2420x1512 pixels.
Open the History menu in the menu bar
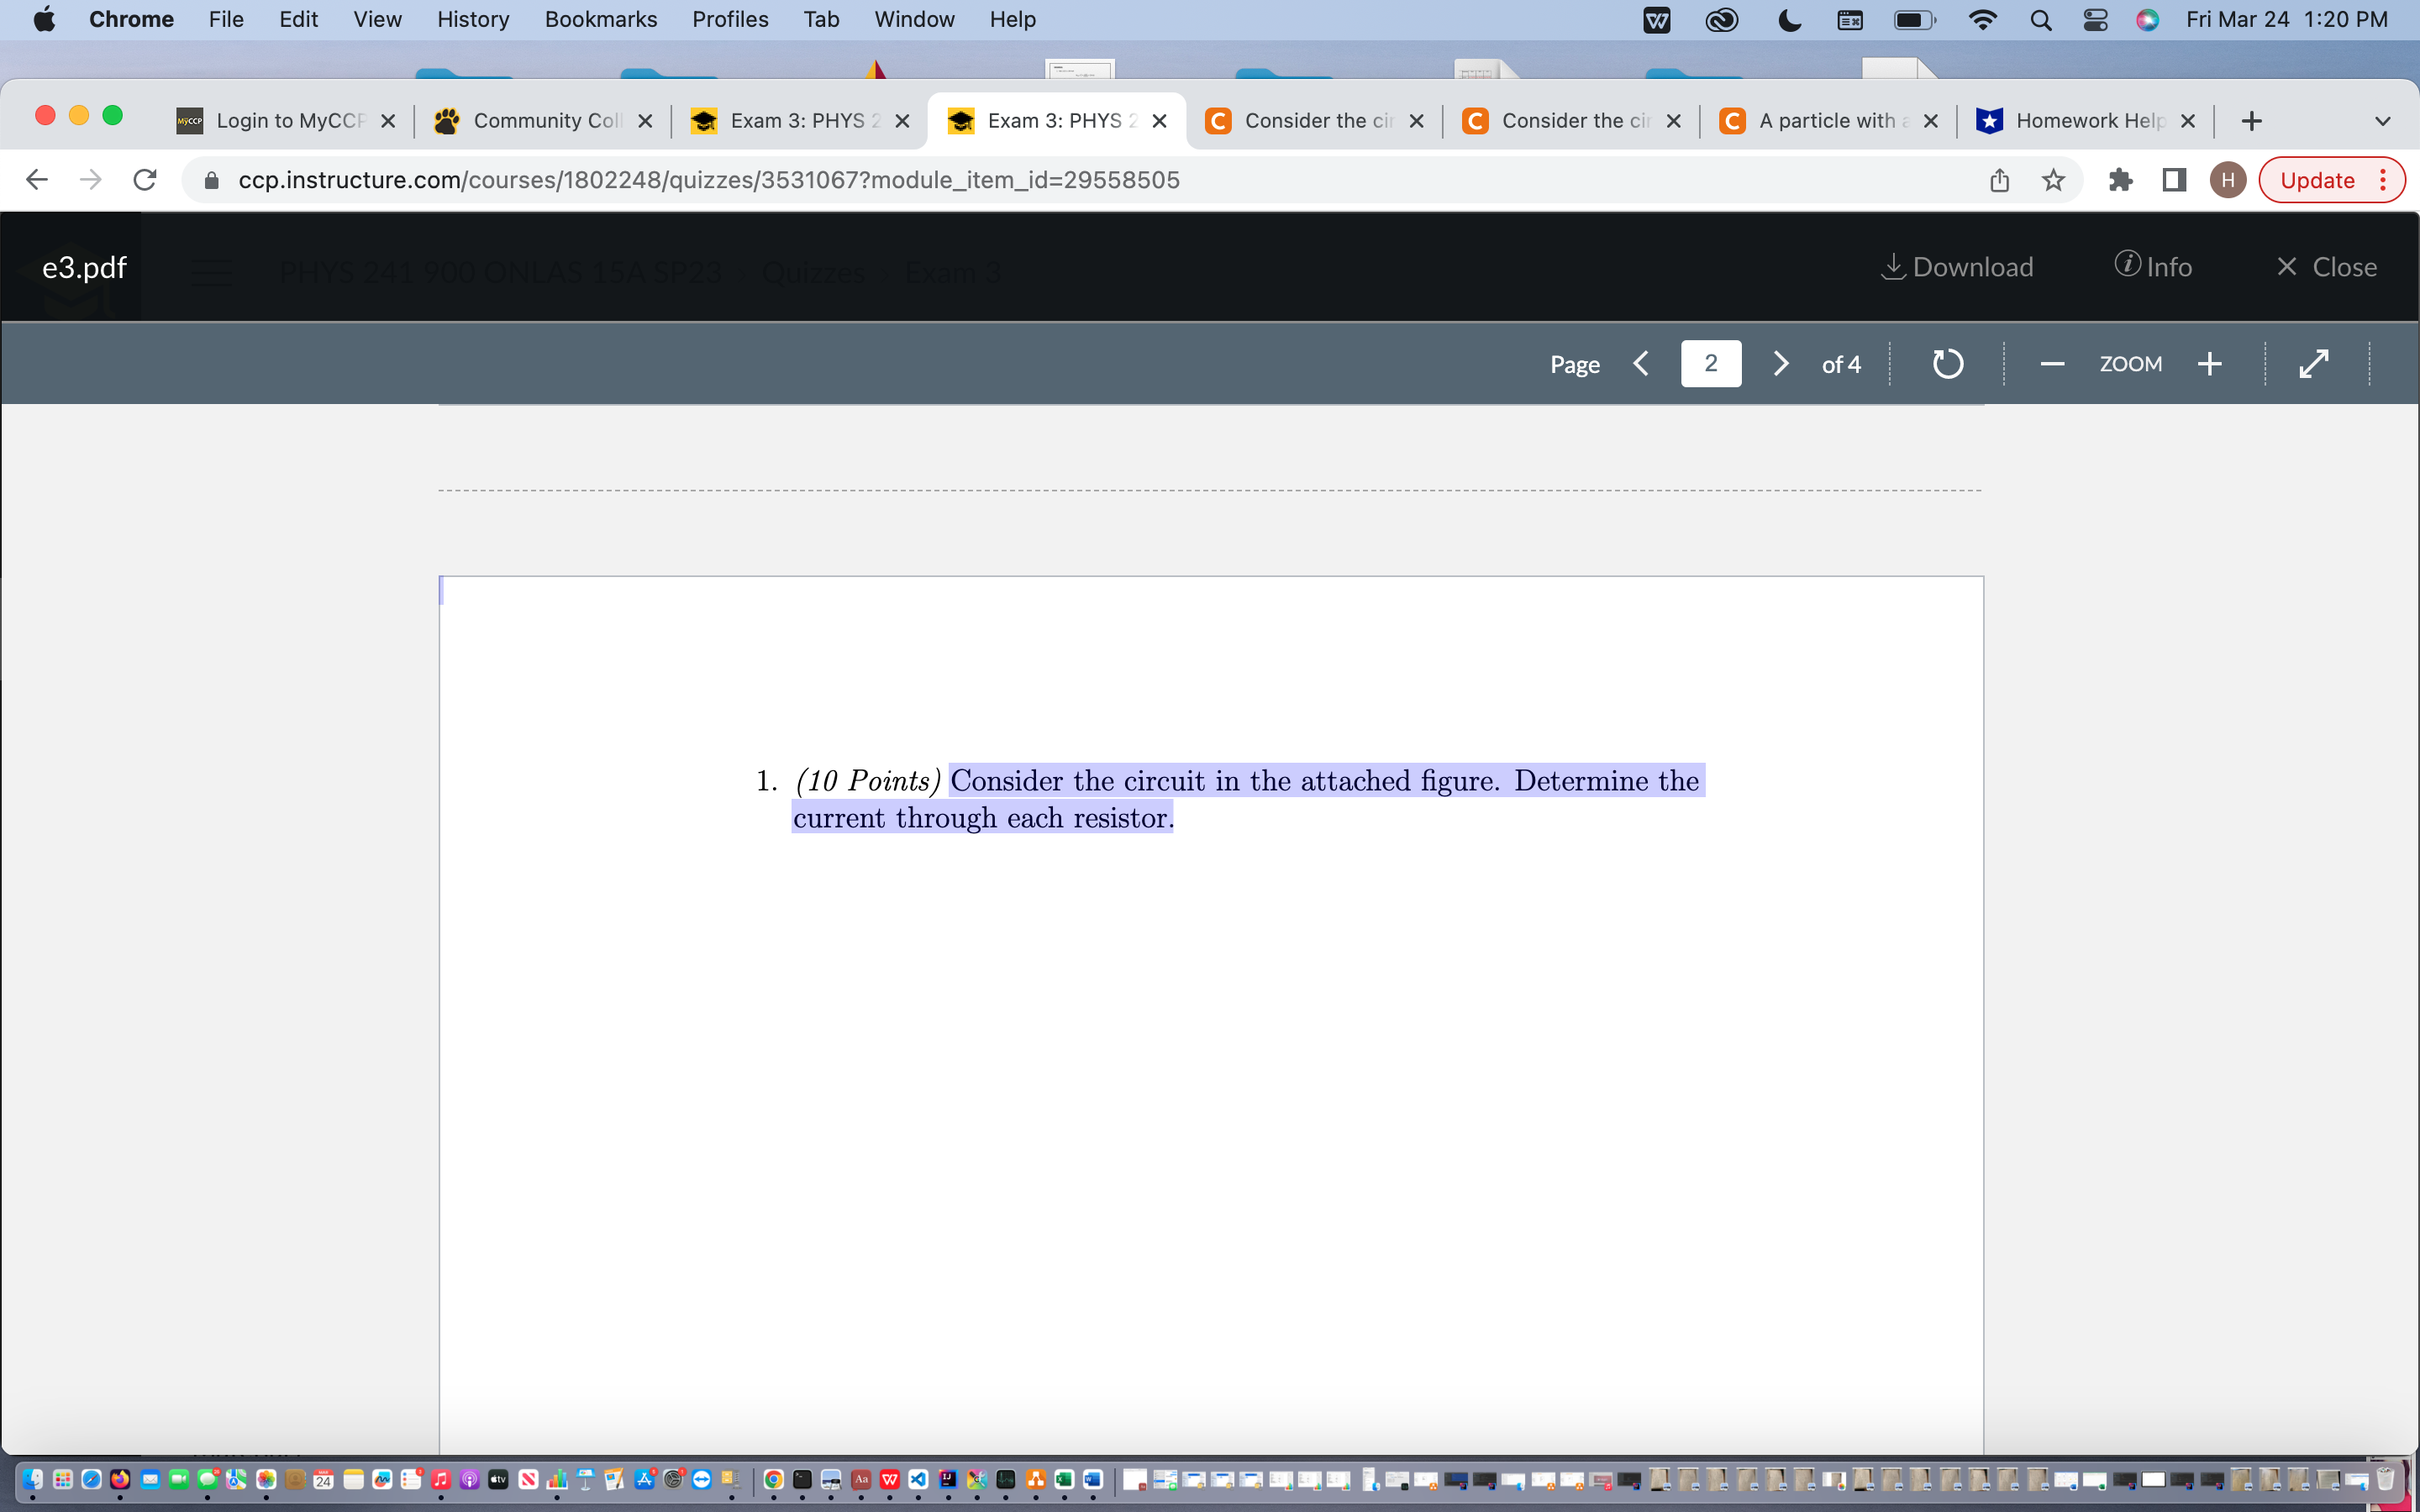471,19
